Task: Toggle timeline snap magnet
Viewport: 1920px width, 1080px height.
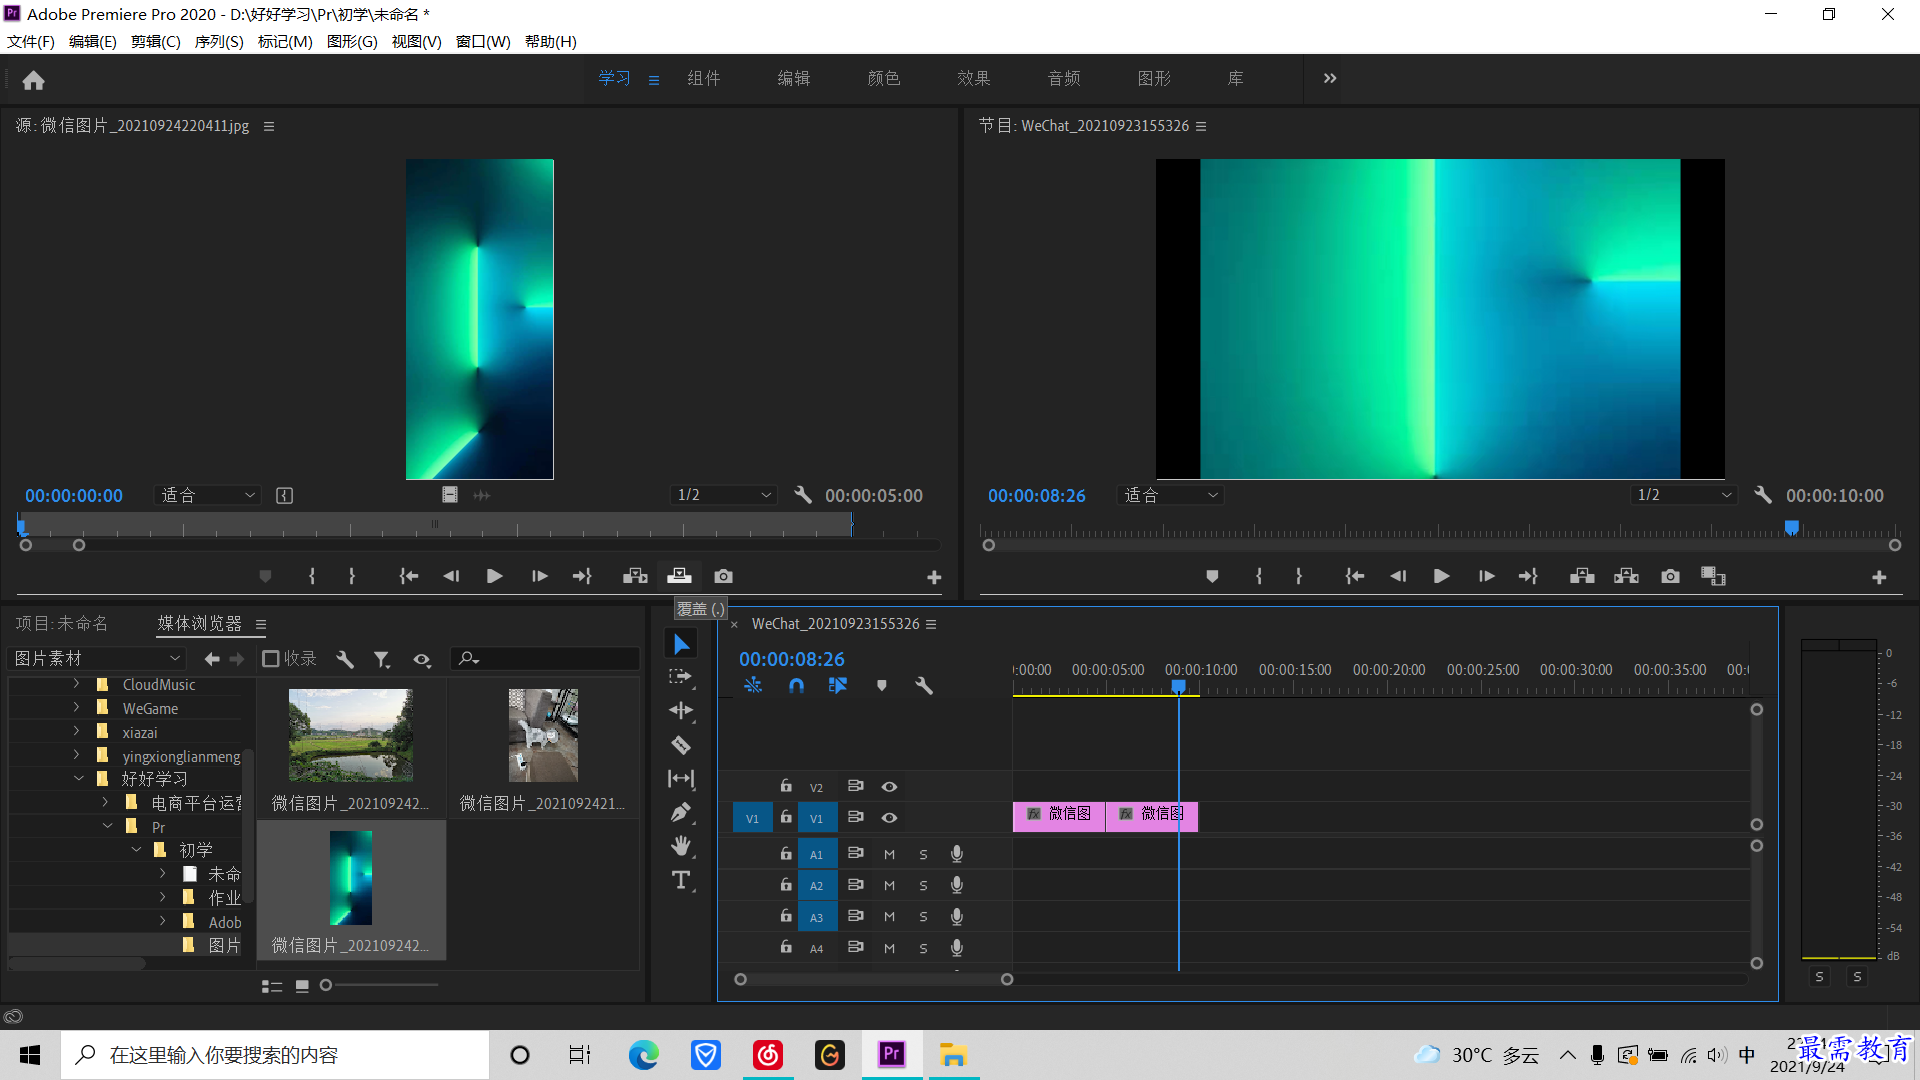Action: tap(796, 686)
